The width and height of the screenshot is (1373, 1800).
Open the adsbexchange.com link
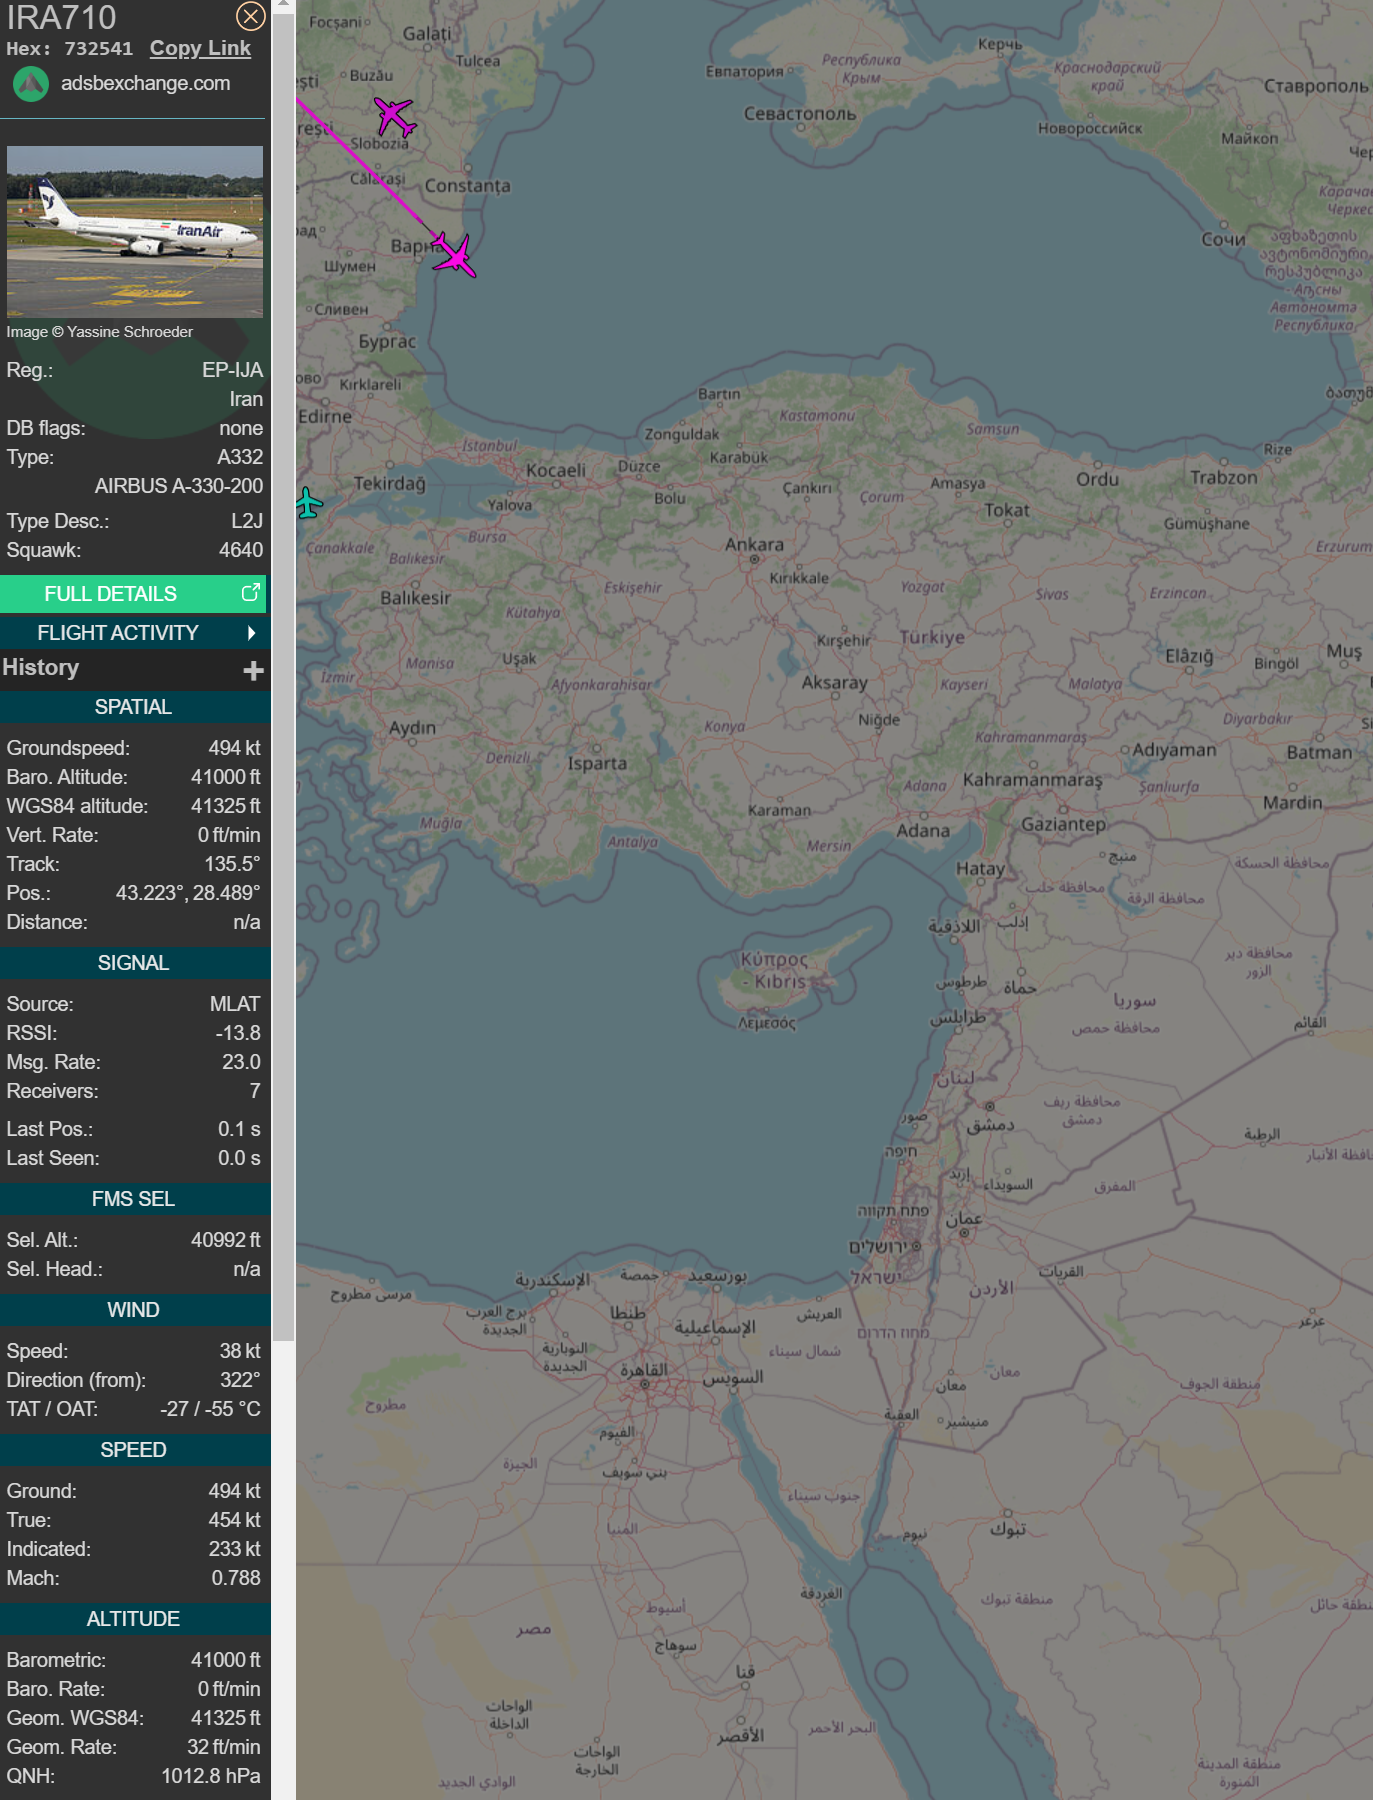click(x=145, y=83)
